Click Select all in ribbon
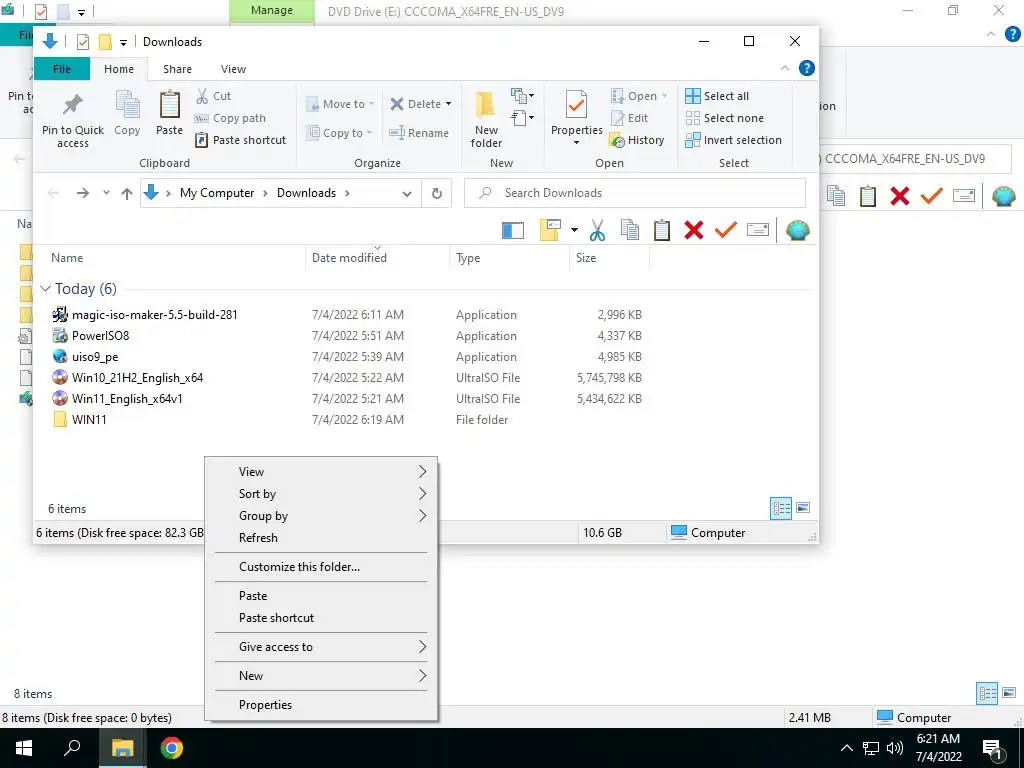Screen dimensions: 1024x768 click(717, 96)
